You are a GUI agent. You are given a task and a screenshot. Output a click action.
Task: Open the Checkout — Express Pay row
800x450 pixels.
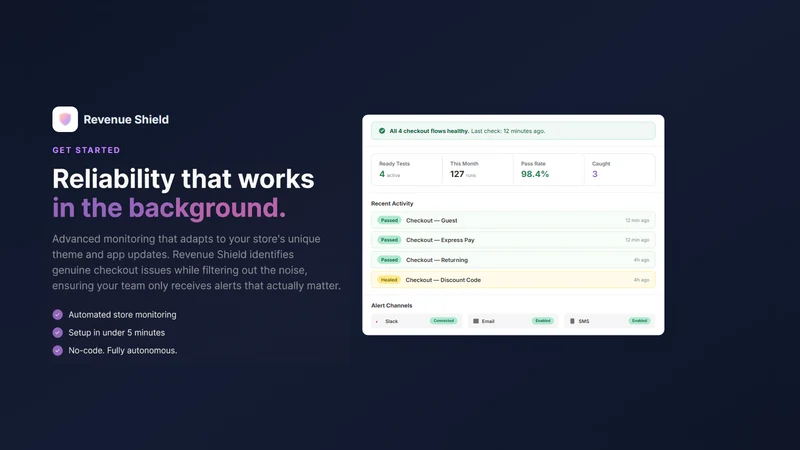coord(513,240)
